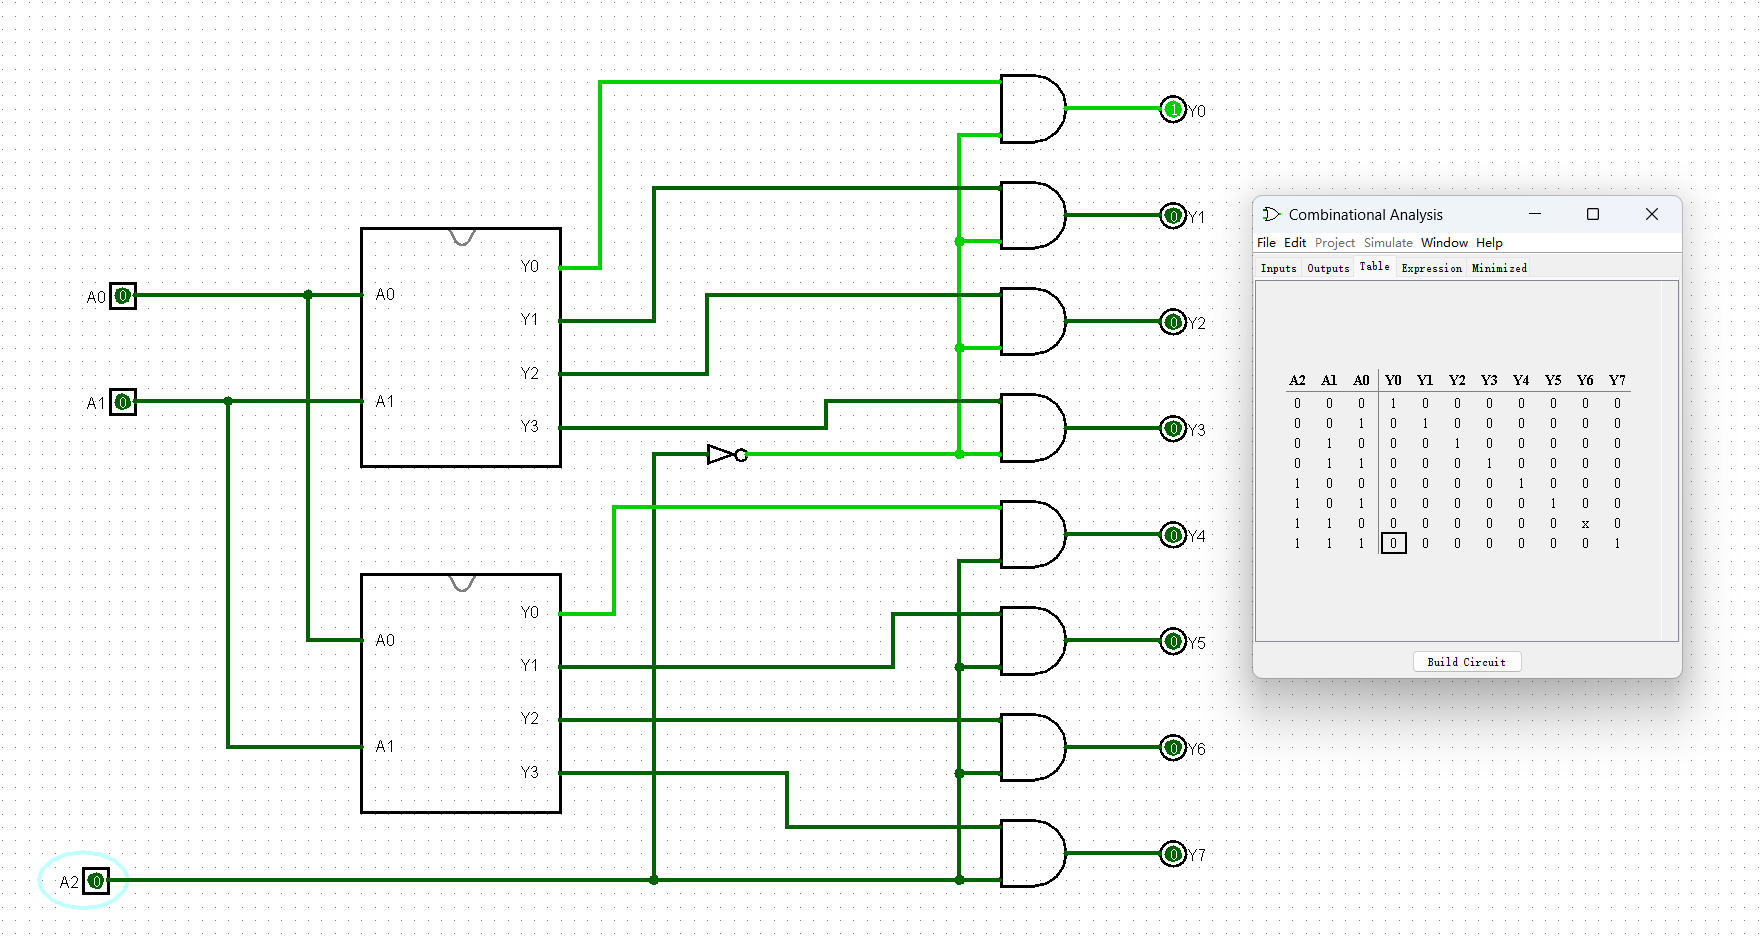Viewport: 1761px width, 940px height.
Task: Switch to the Minimized tab
Action: tap(1499, 268)
